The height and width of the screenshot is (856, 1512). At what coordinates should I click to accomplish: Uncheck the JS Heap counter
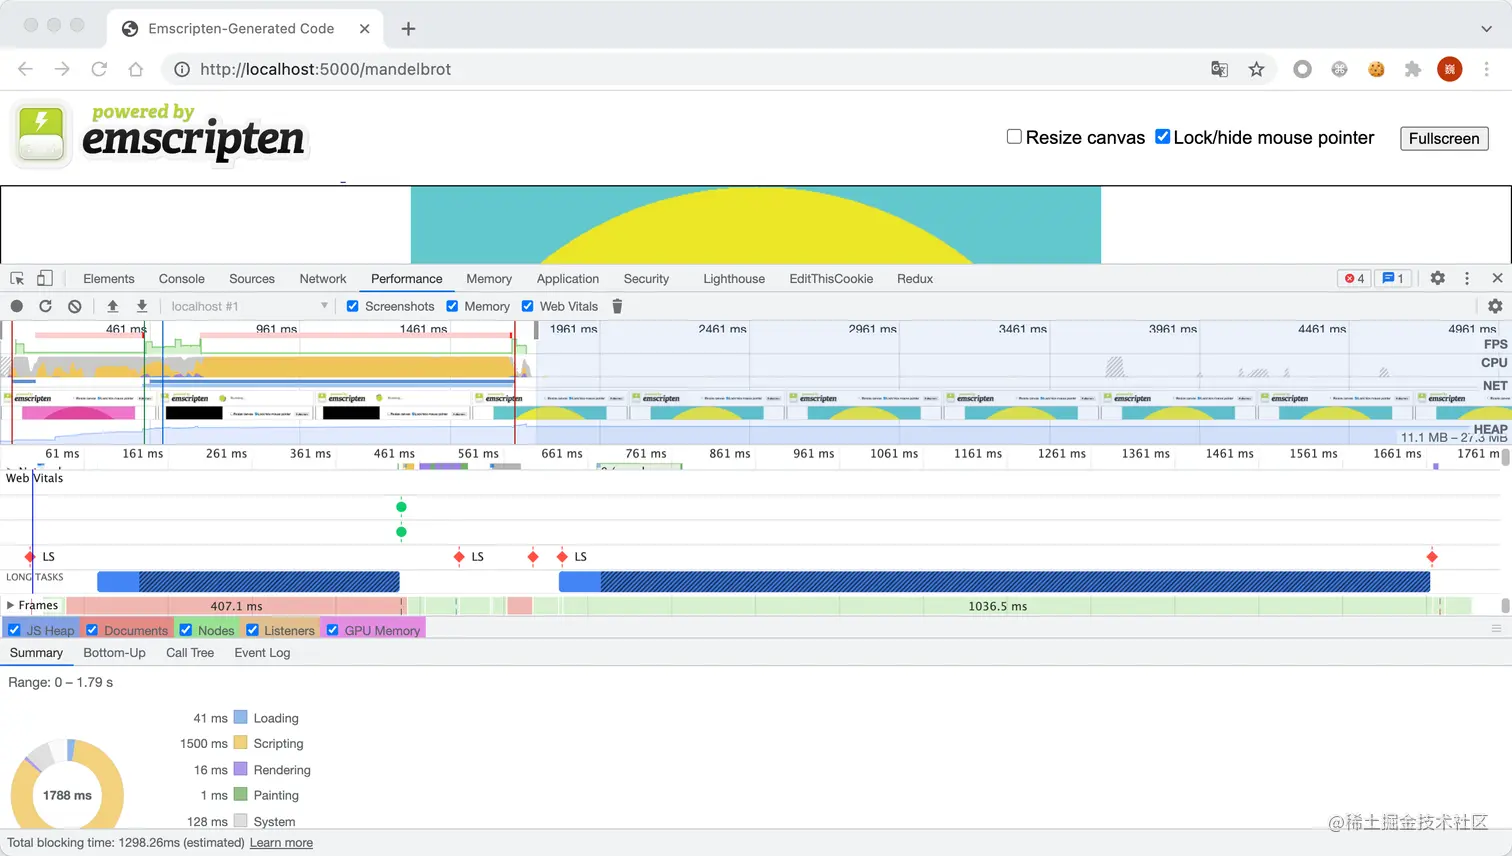pos(14,630)
